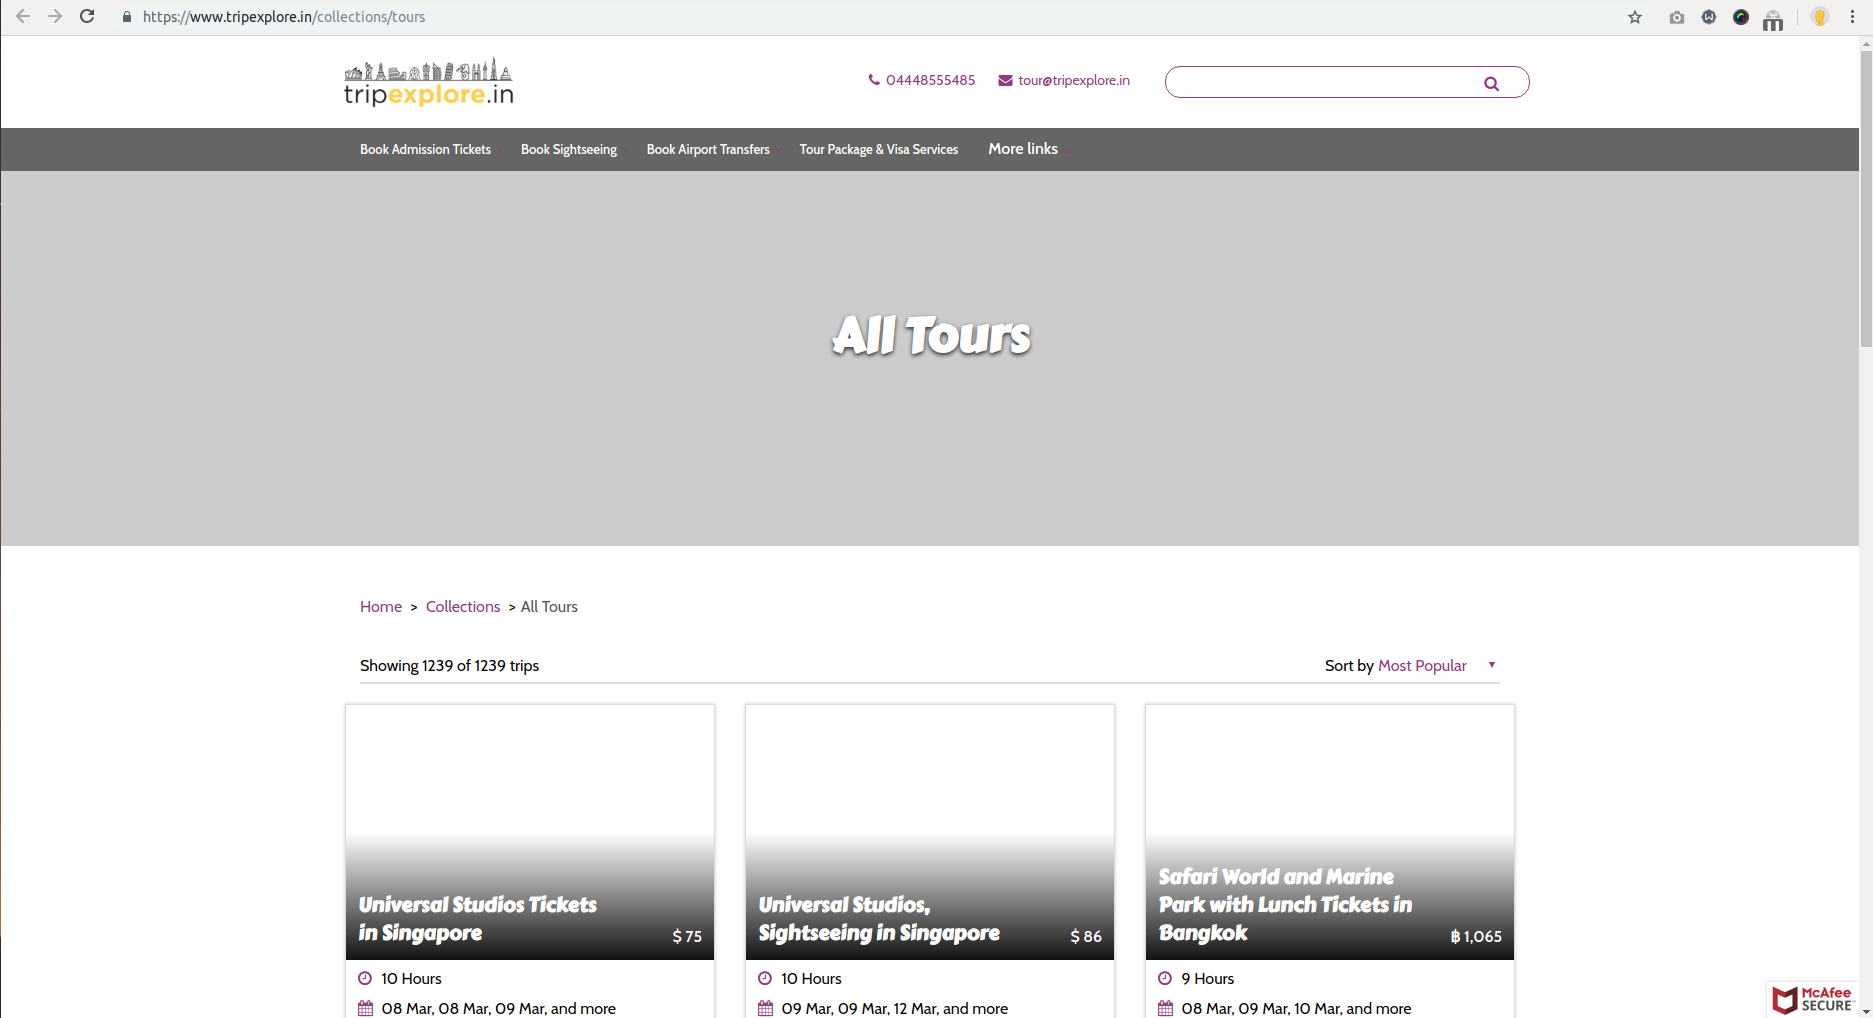Click the bookmark star icon
Viewport: 1873px width, 1018px height.
tap(1635, 17)
